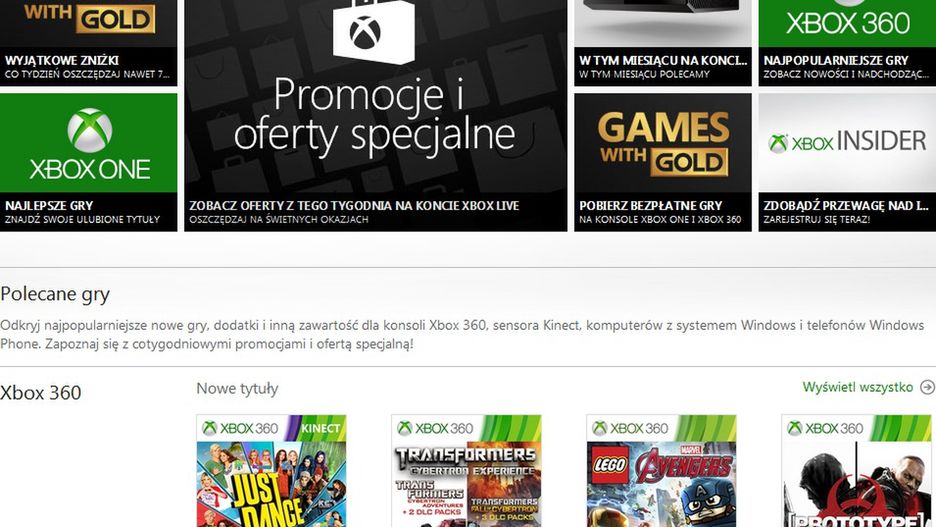The height and width of the screenshot is (527, 936).
Task: Click the Xbox 360 green logo tile
Action: (x=847, y=23)
